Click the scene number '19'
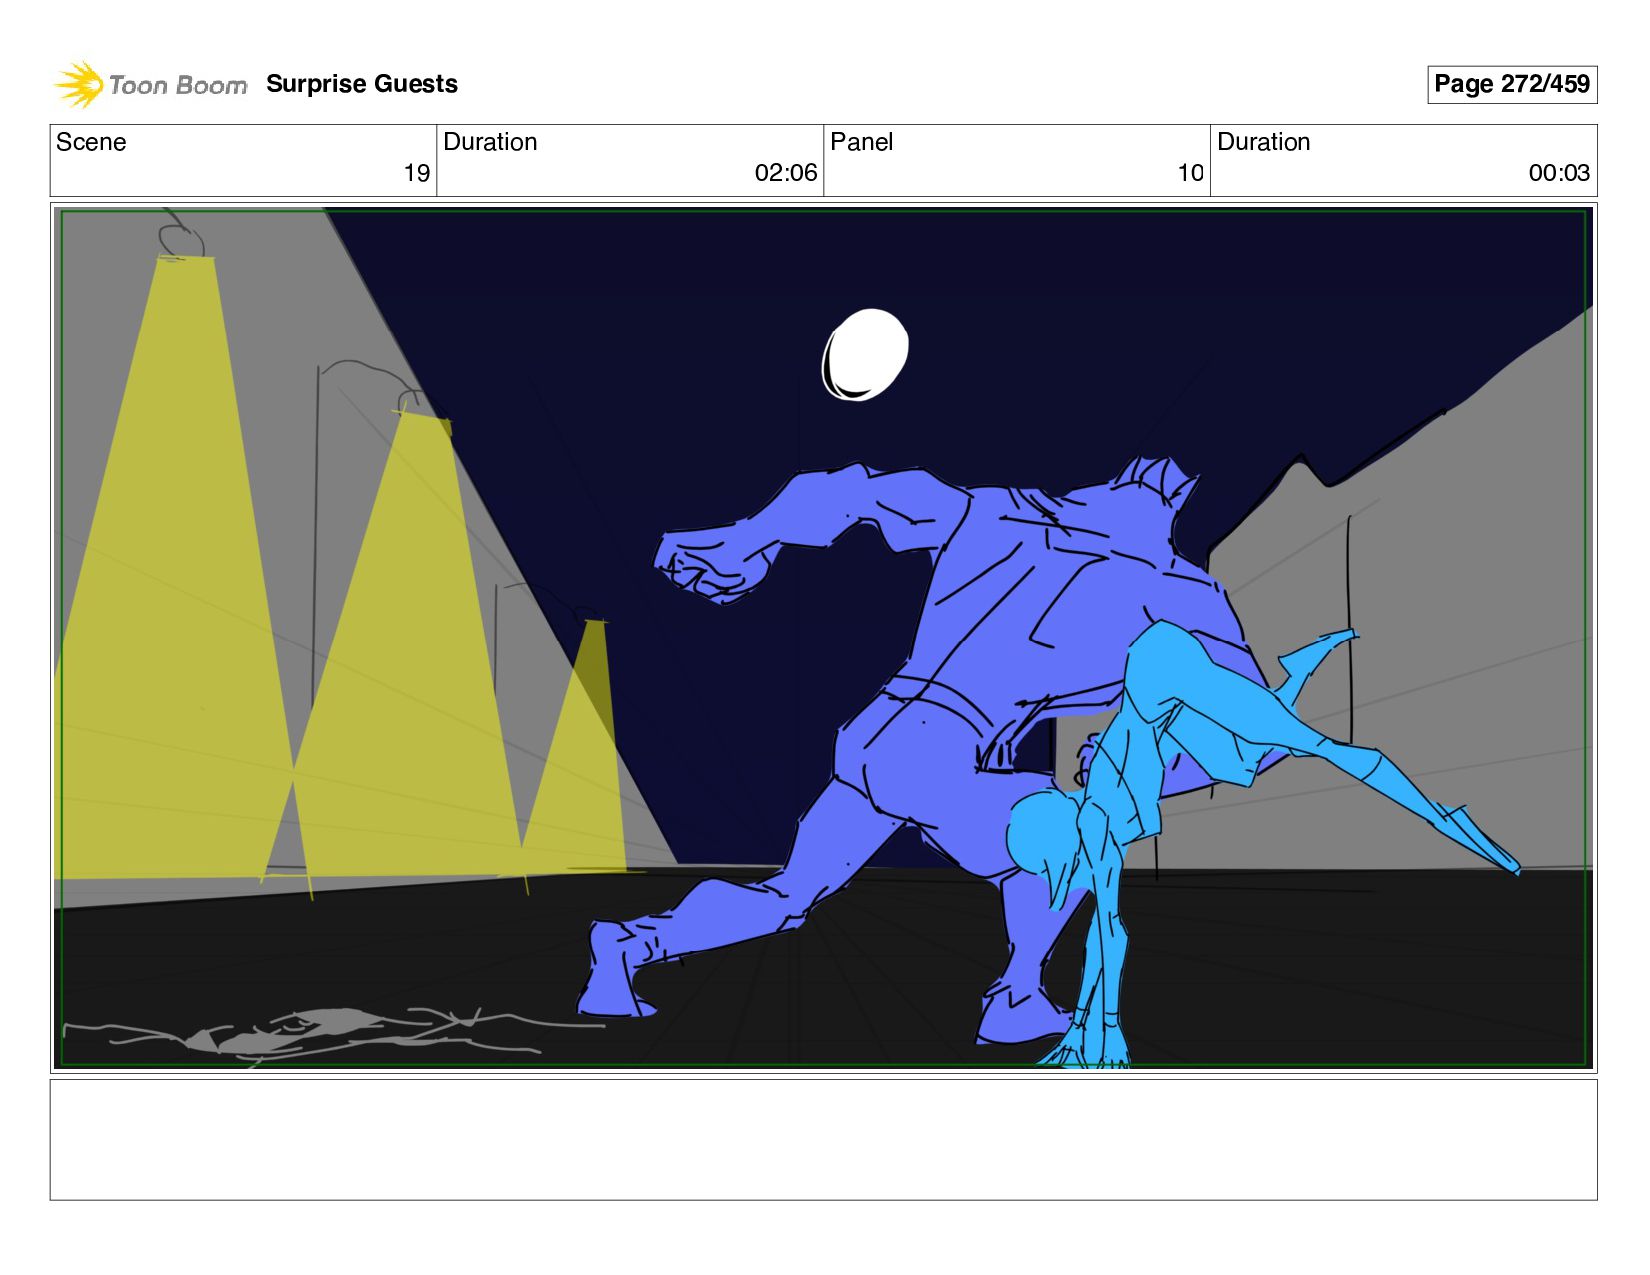Viewport: 1650px width, 1275px height. (x=417, y=173)
